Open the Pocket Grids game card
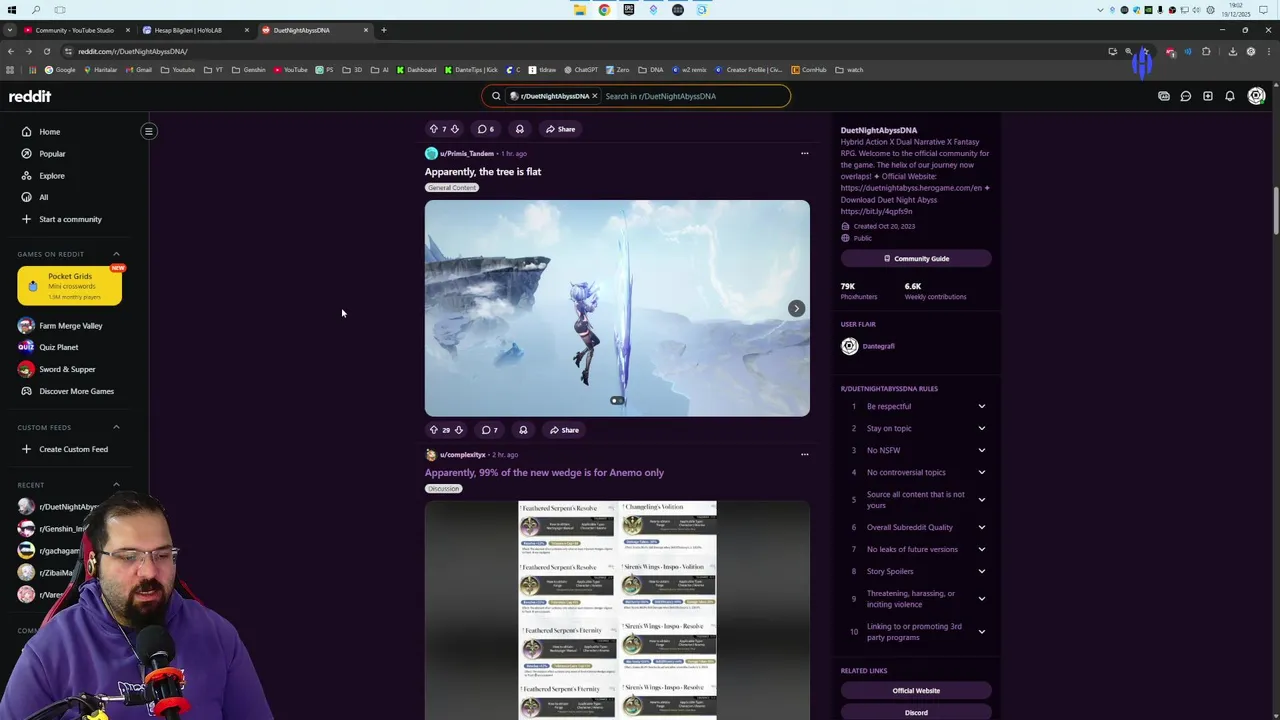Viewport: 1280px width, 720px height. click(70, 285)
